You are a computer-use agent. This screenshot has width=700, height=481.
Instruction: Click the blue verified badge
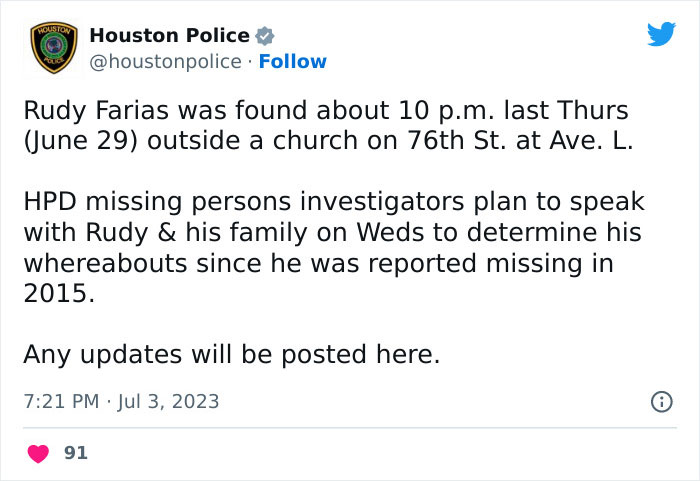pos(264,36)
